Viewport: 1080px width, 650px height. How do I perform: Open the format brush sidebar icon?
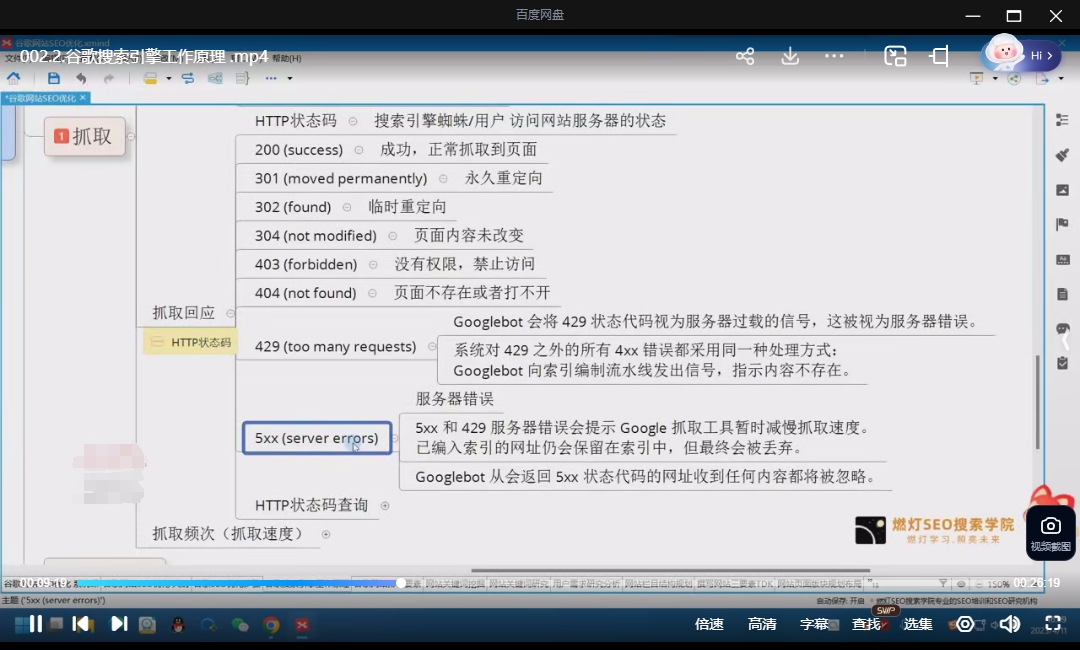(1062, 155)
